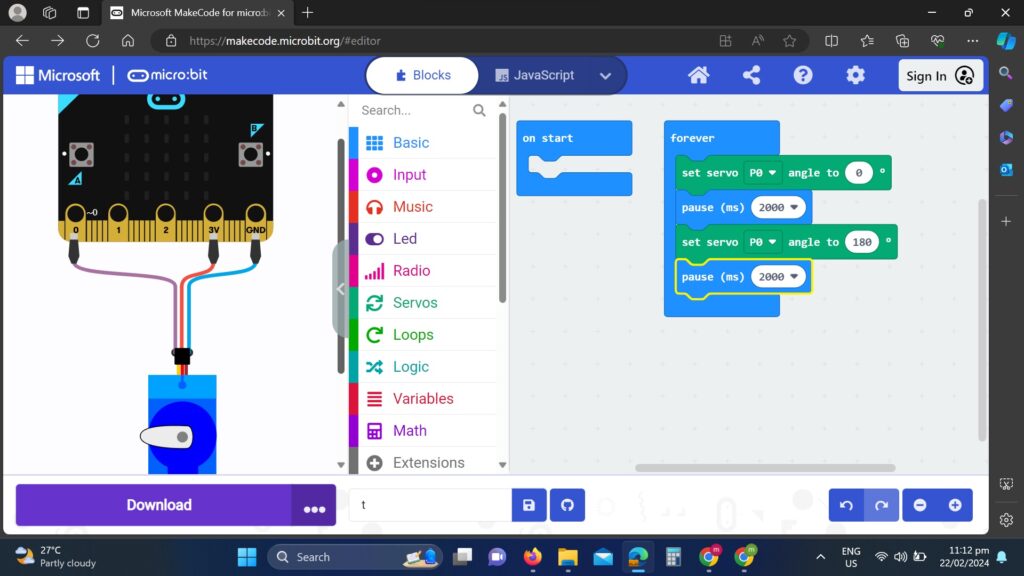This screenshot has width=1024, height=576.
Task: Zoom out the workspace with minus icon
Action: pos(920,505)
